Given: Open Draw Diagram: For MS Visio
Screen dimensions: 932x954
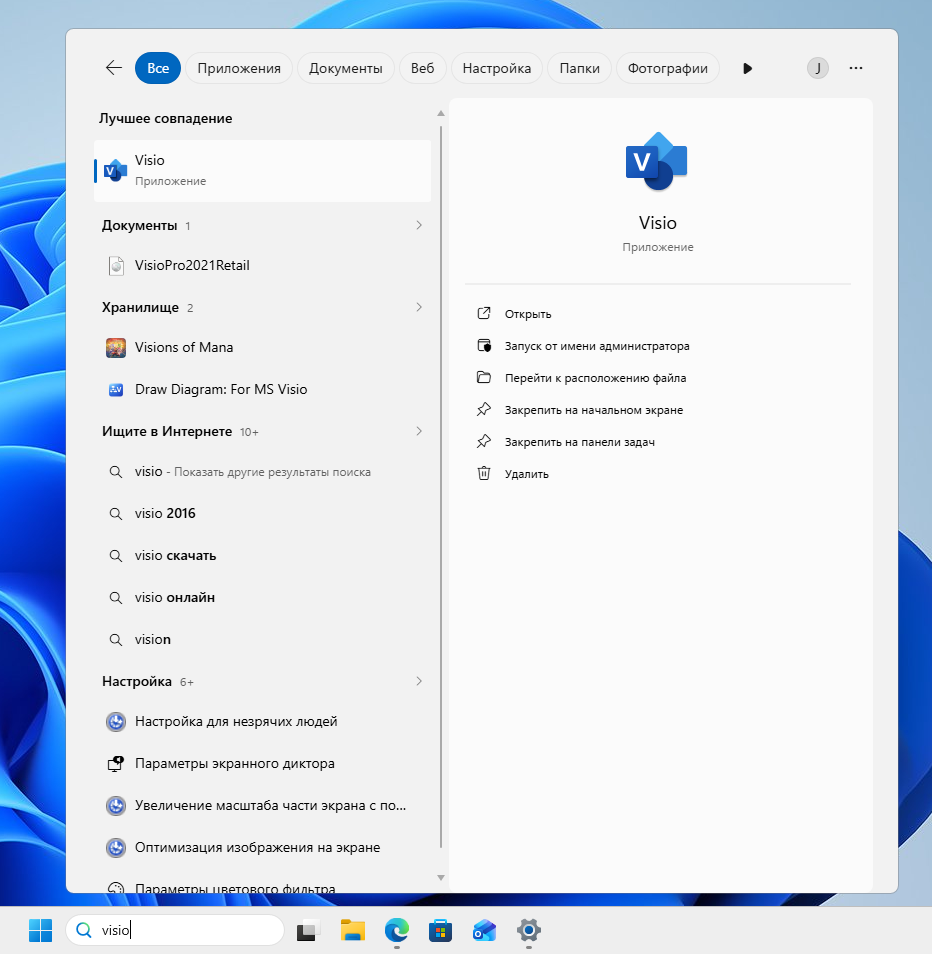Looking at the screenshot, I should click(262, 389).
